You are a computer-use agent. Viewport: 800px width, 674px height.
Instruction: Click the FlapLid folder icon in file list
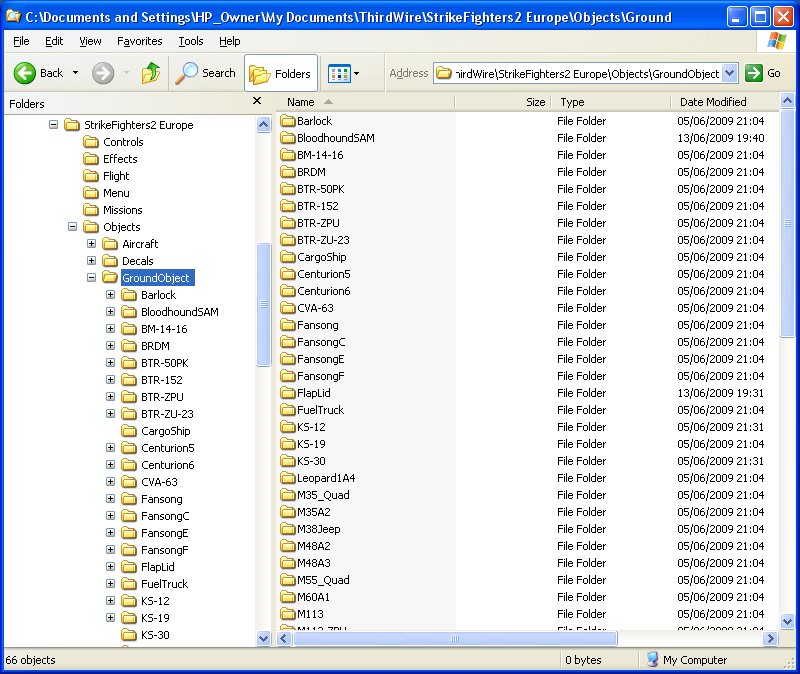288,393
